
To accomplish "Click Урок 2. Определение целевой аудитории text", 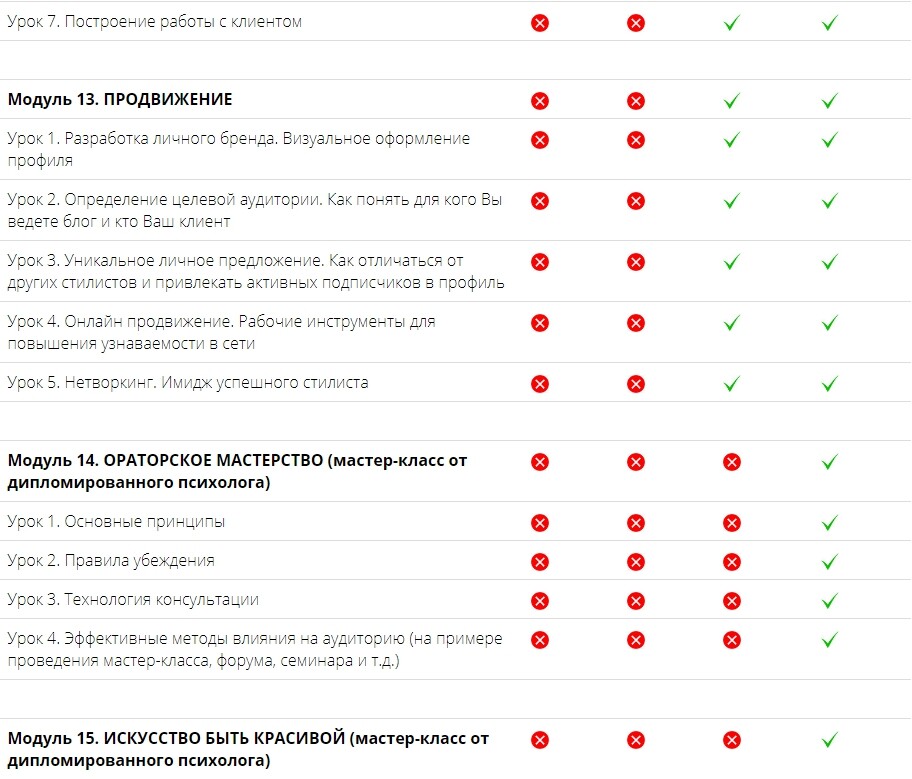I will pyautogui.click(x=255, y=210).
